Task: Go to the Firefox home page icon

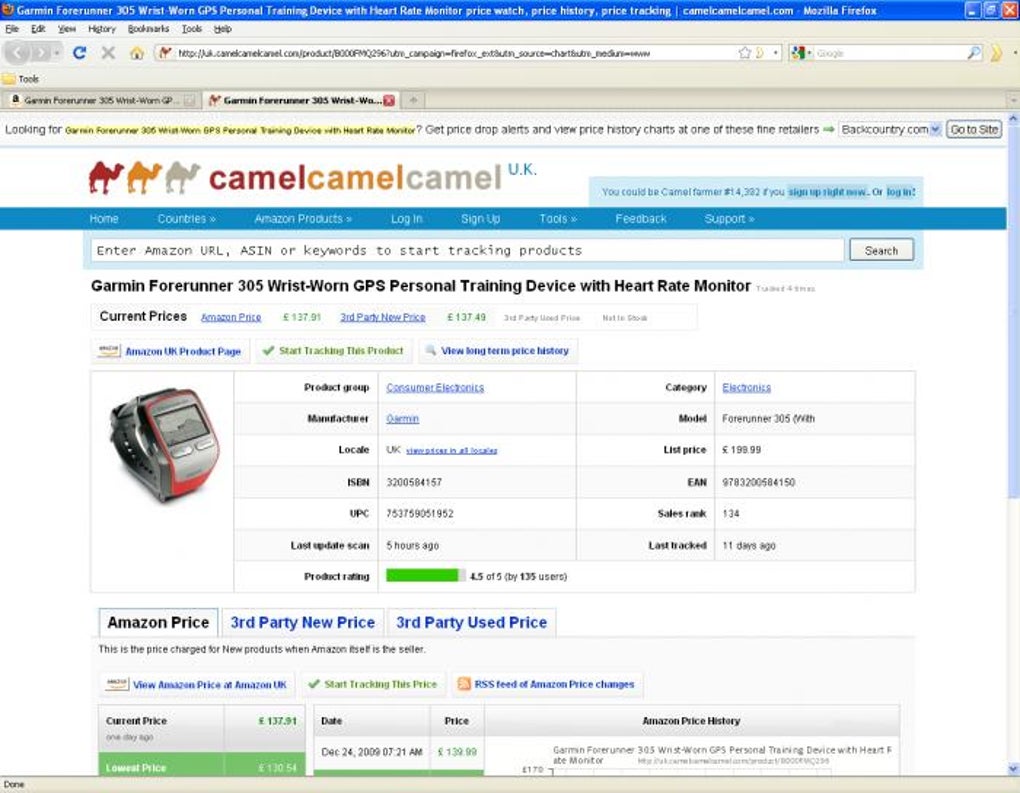Action: (137, 53)
